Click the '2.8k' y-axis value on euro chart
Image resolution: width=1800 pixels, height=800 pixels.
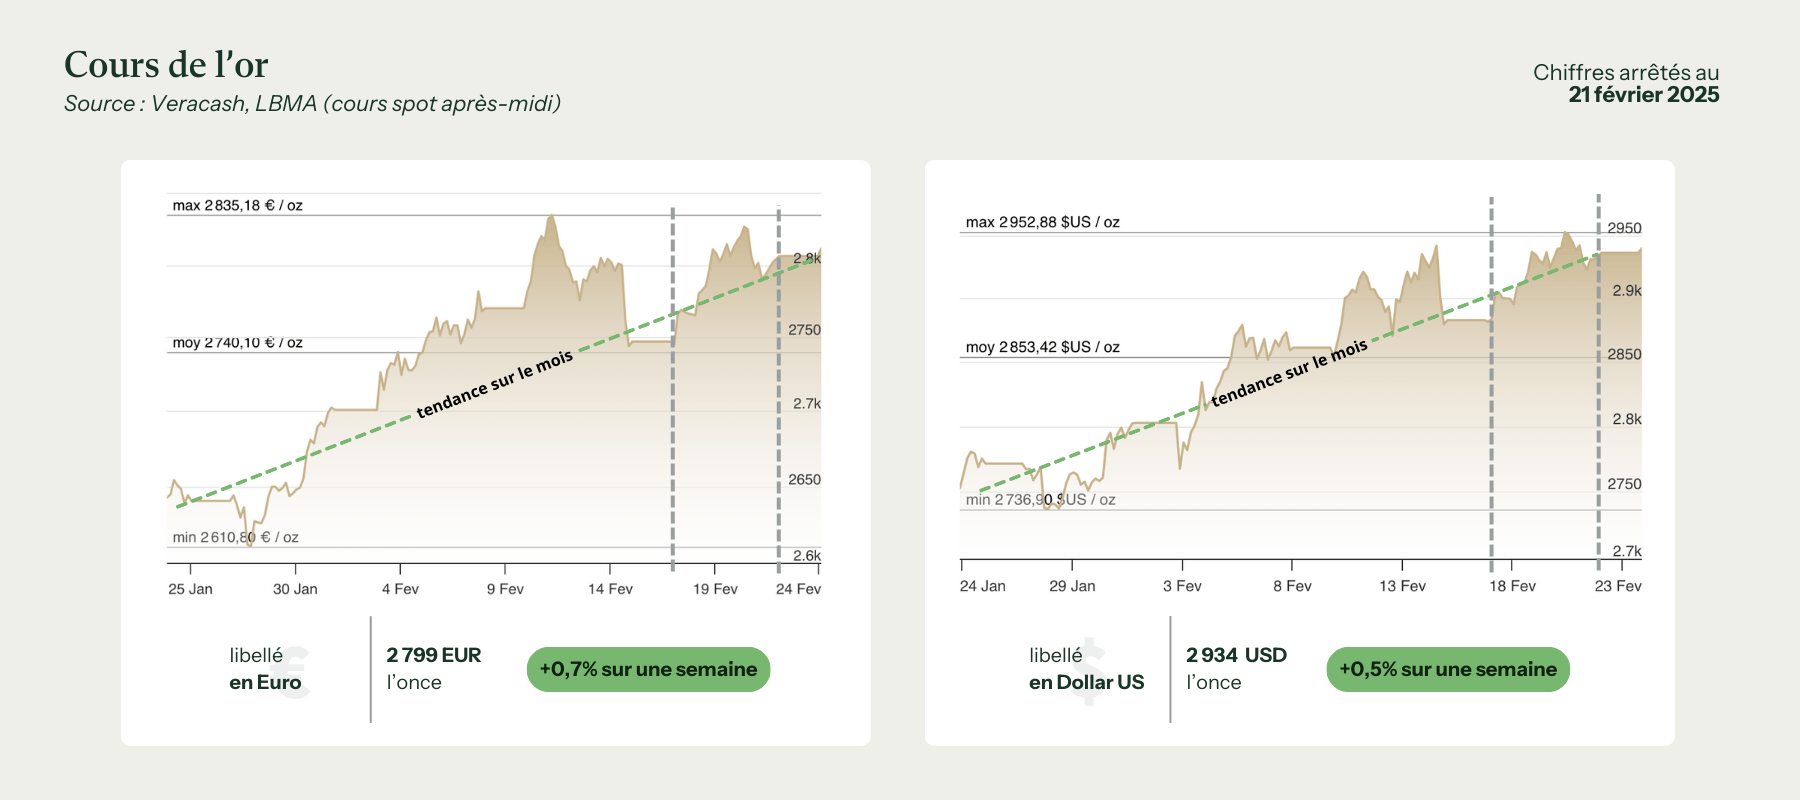807,258
